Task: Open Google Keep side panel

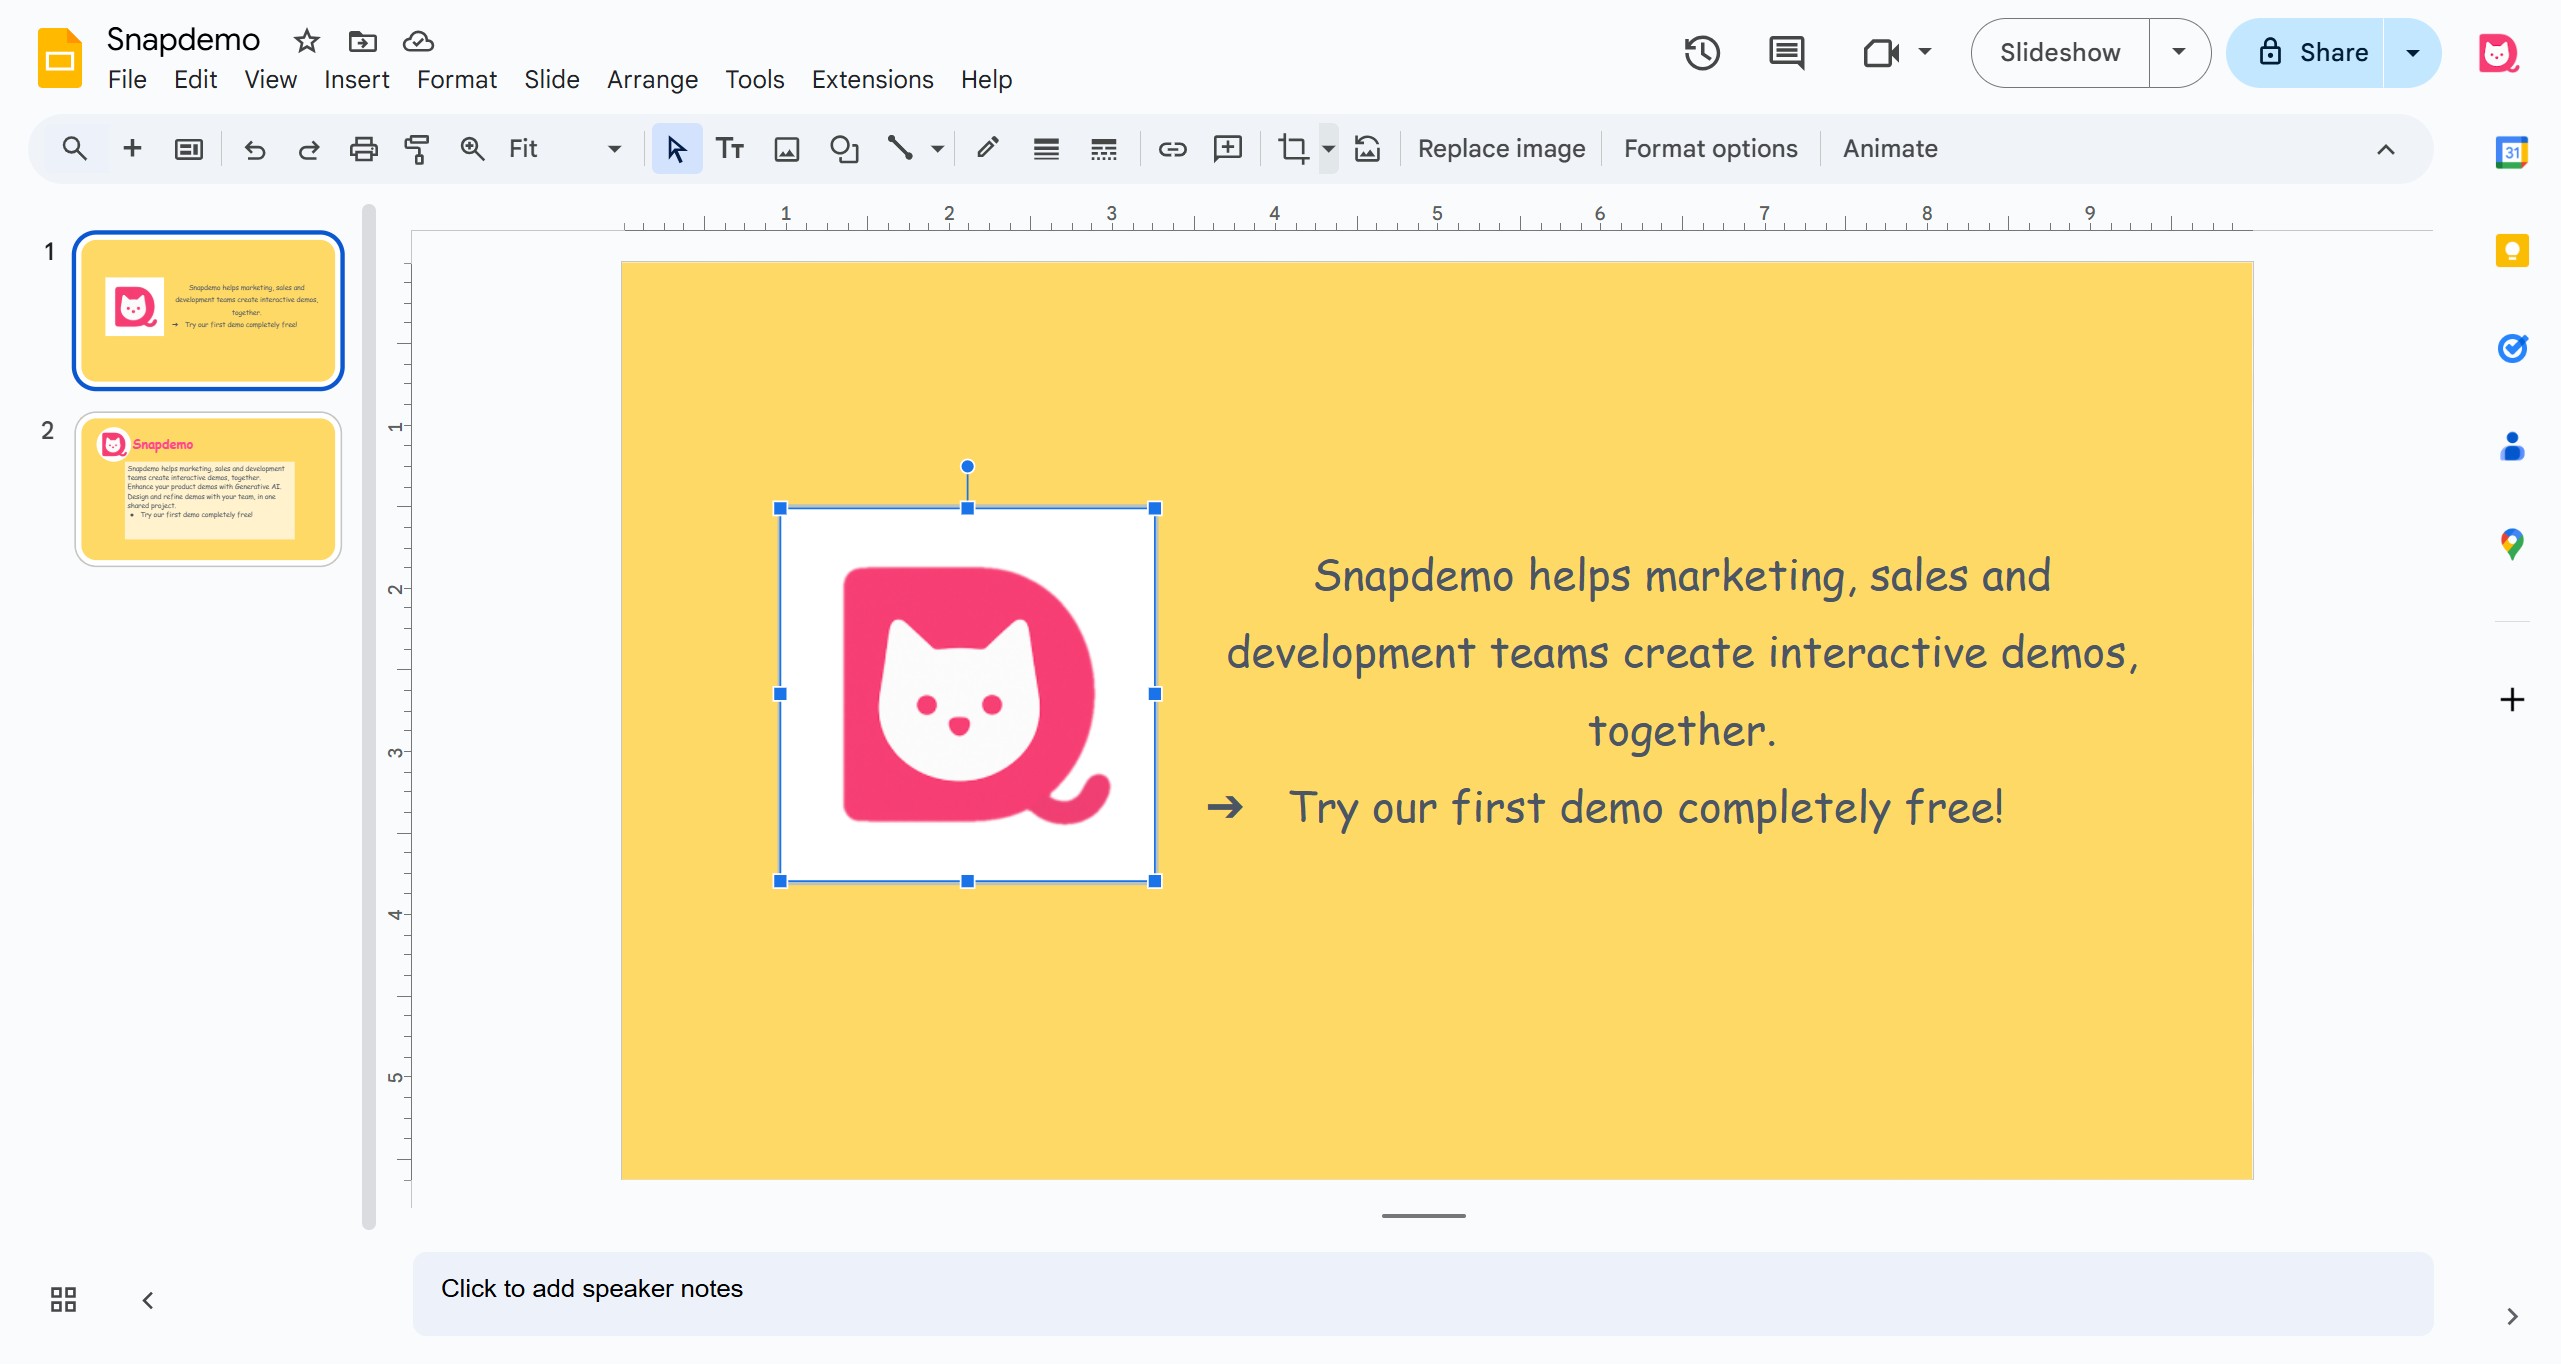Action: tap(2511, 250)
